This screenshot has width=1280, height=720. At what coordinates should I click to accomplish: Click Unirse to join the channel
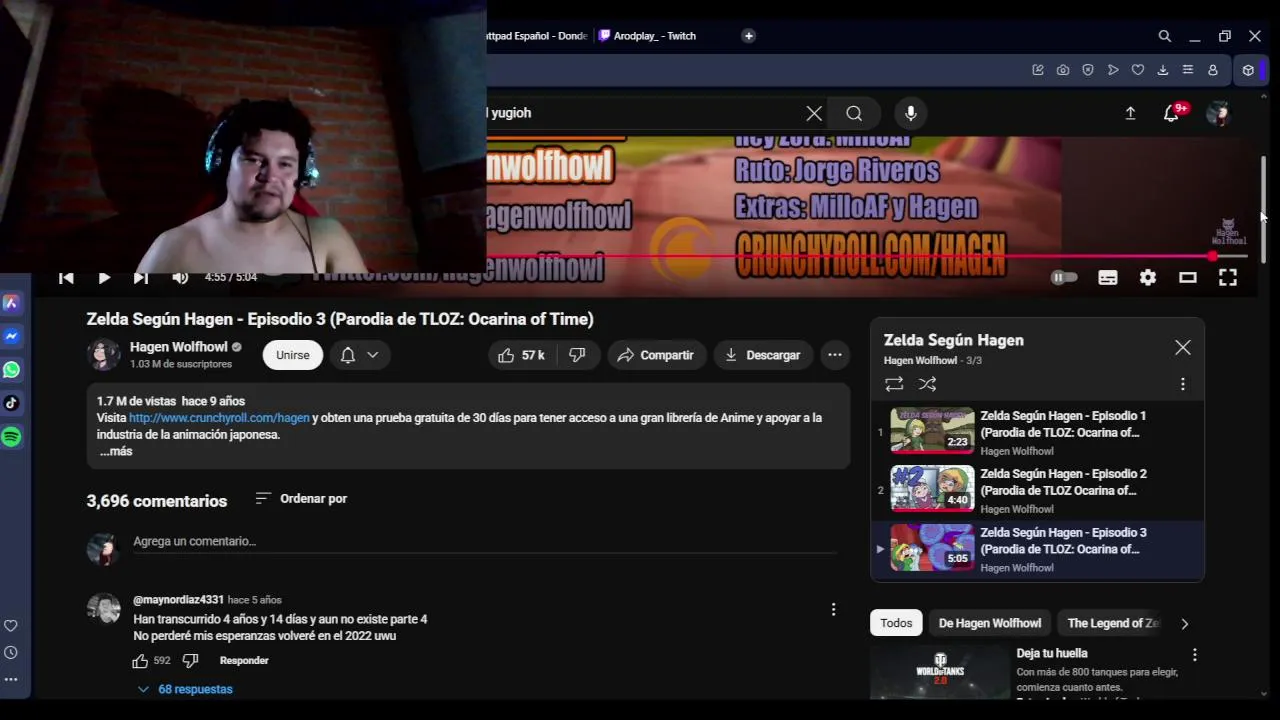pos(293,355)
